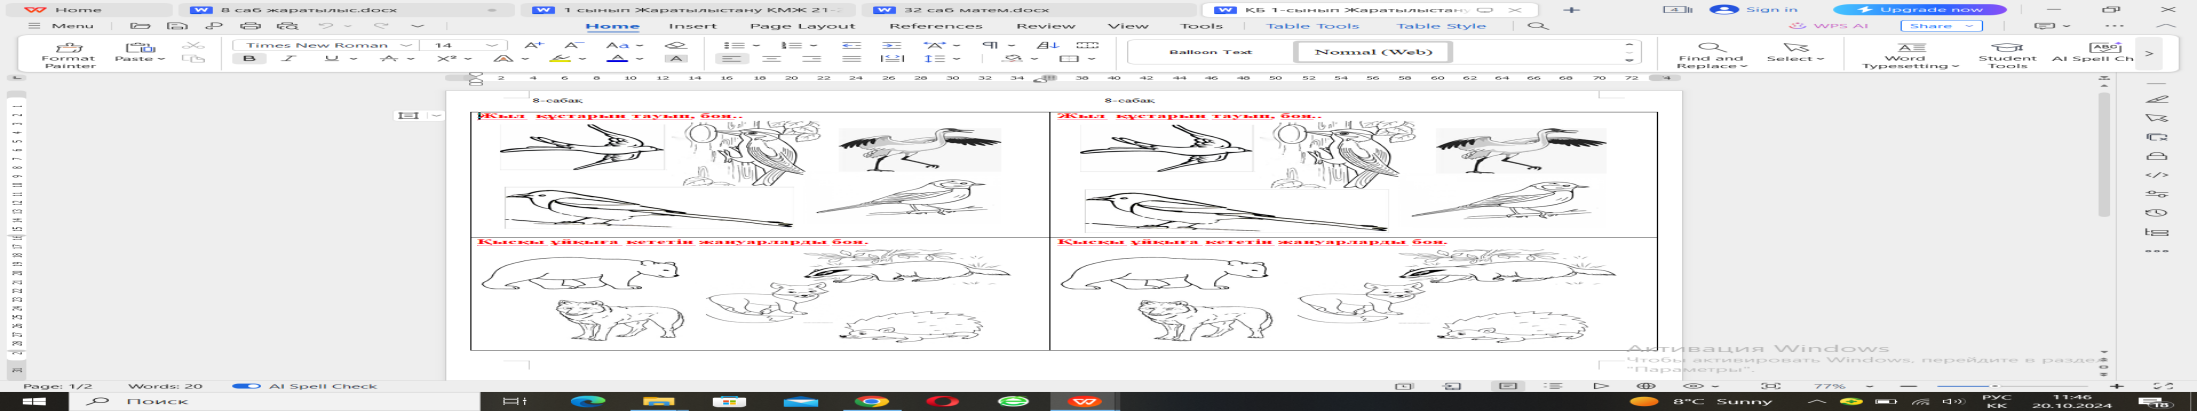2197x411 pixels.
Task: Justify the paragraph text
Action: coord(851,59)
